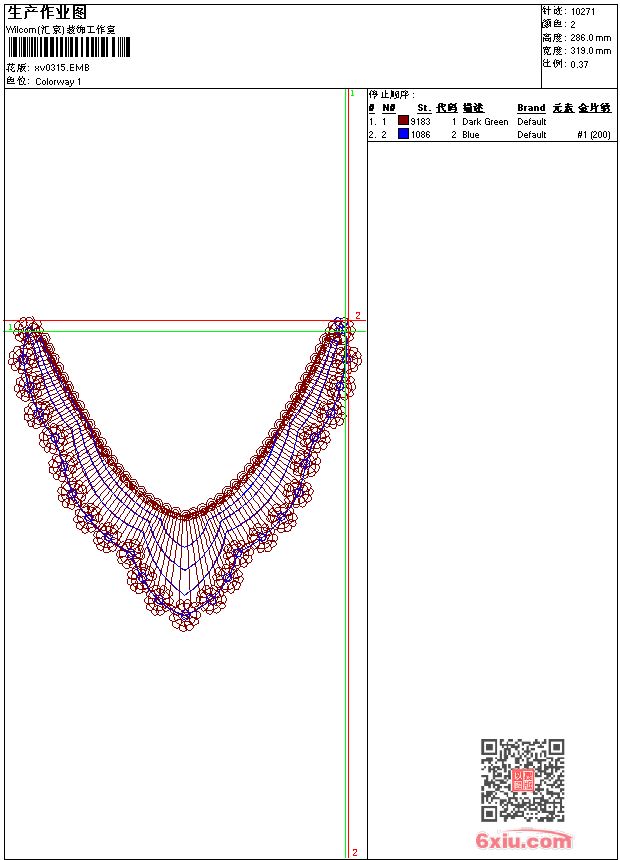The height and width of the screenshot is (860, 620).
Task: Click the worksheet title heading at top left
Action: pyautogui.click(x=48, y=13)
